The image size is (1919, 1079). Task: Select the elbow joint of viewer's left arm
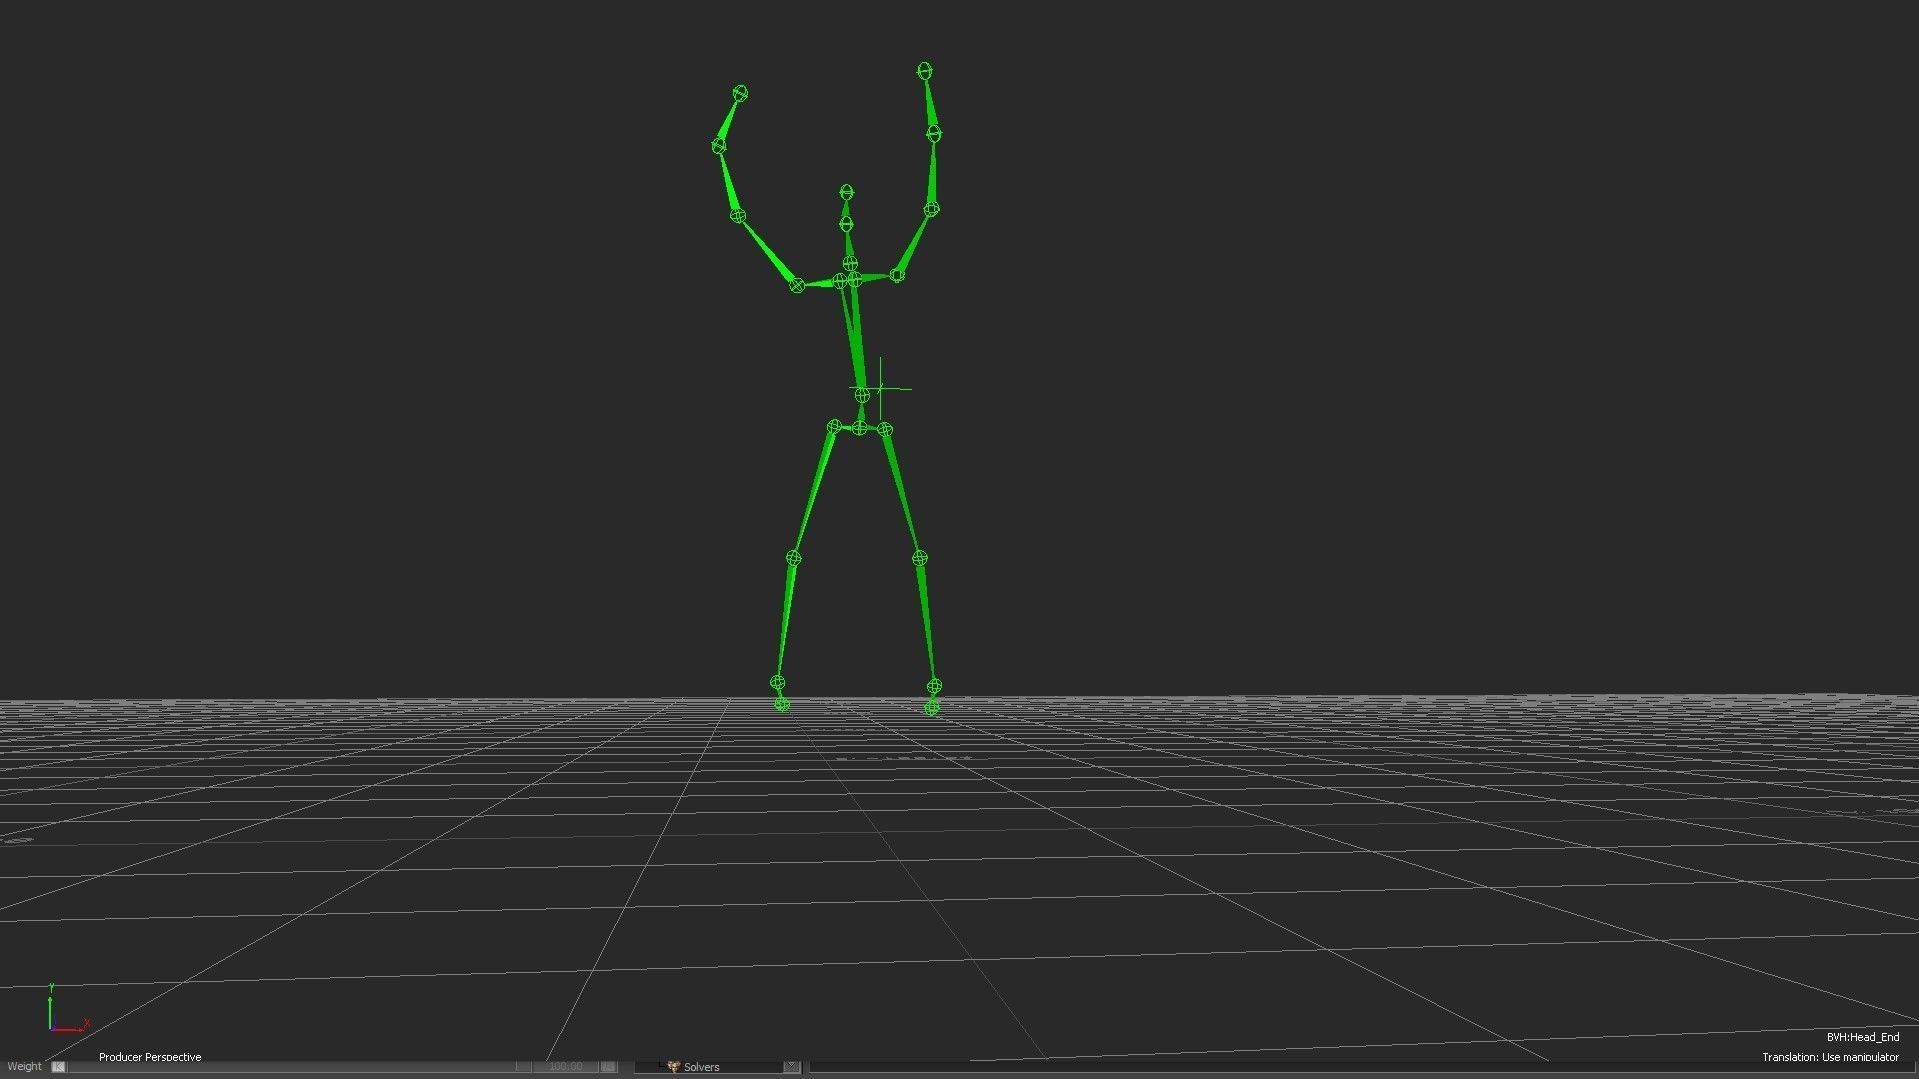coord(738,215)
